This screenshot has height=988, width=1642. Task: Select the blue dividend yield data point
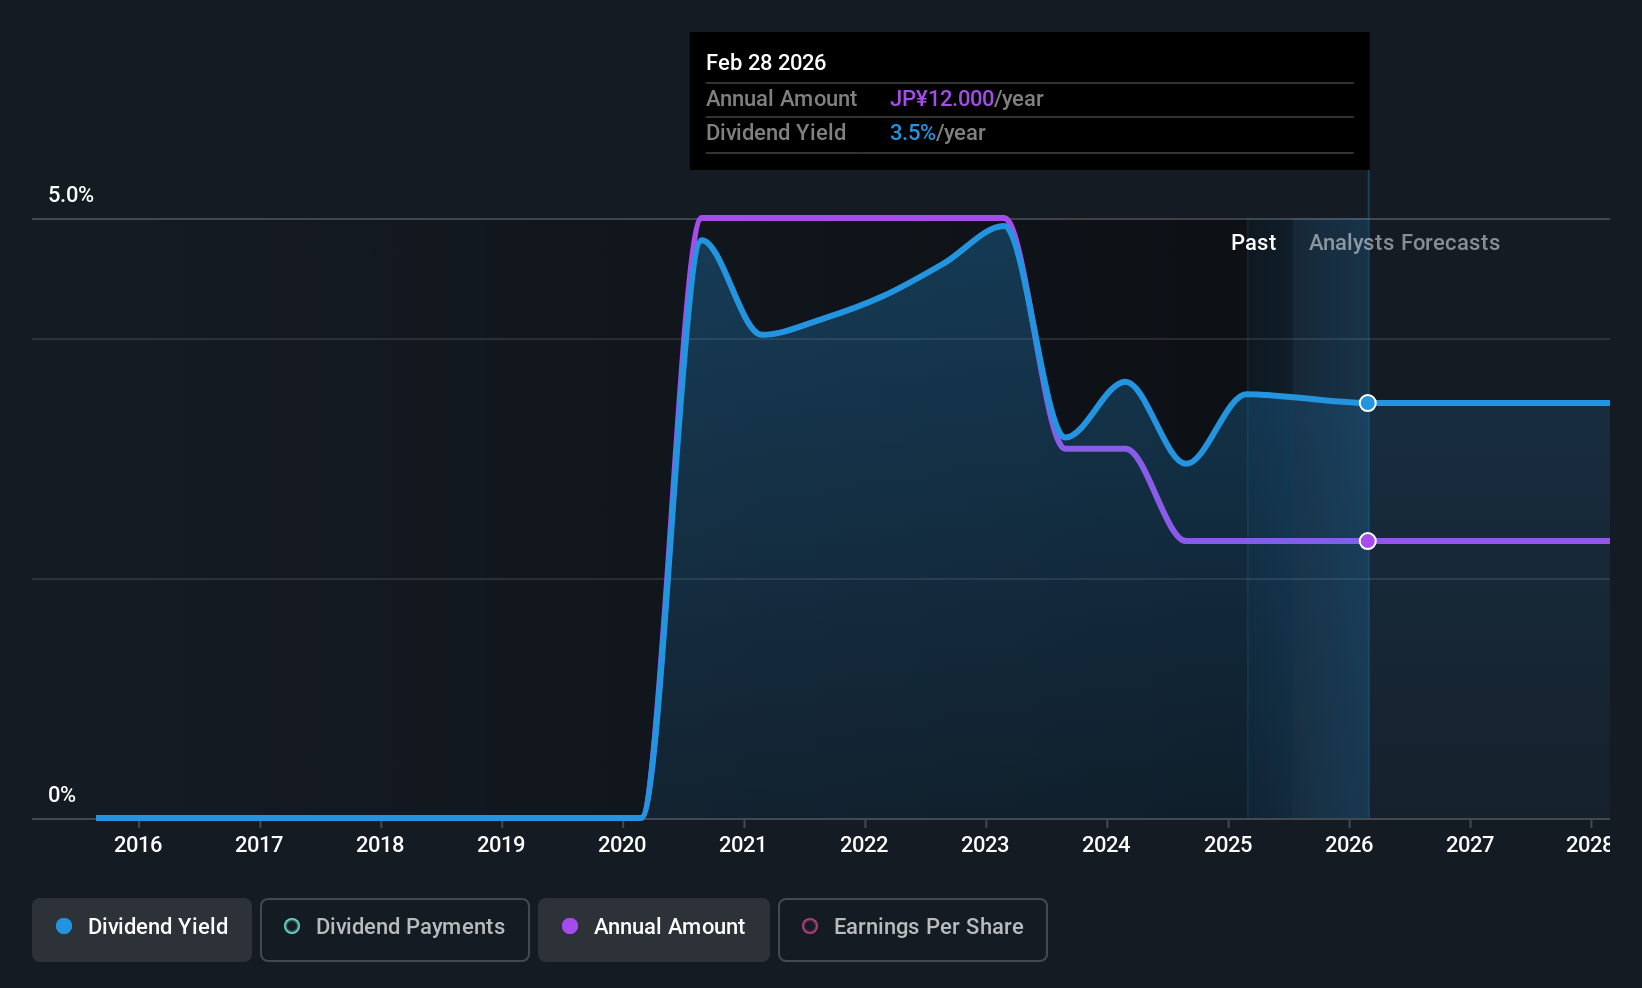click(1368, 403)
